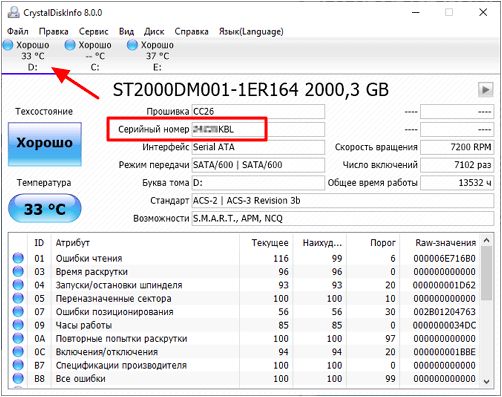Click status orb for attribute 01
This screenshot has height=397, width=502.
coord(18,258)
